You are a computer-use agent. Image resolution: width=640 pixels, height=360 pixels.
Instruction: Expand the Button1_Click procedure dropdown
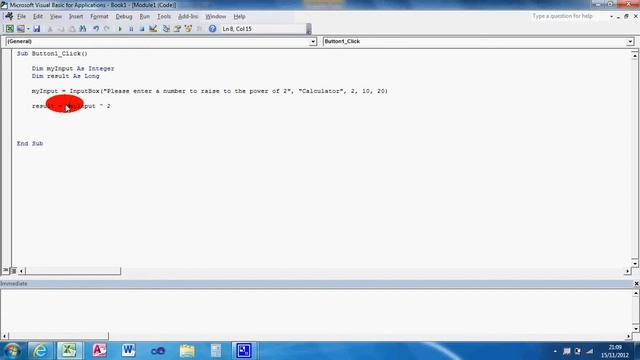[x=630, y=42]
